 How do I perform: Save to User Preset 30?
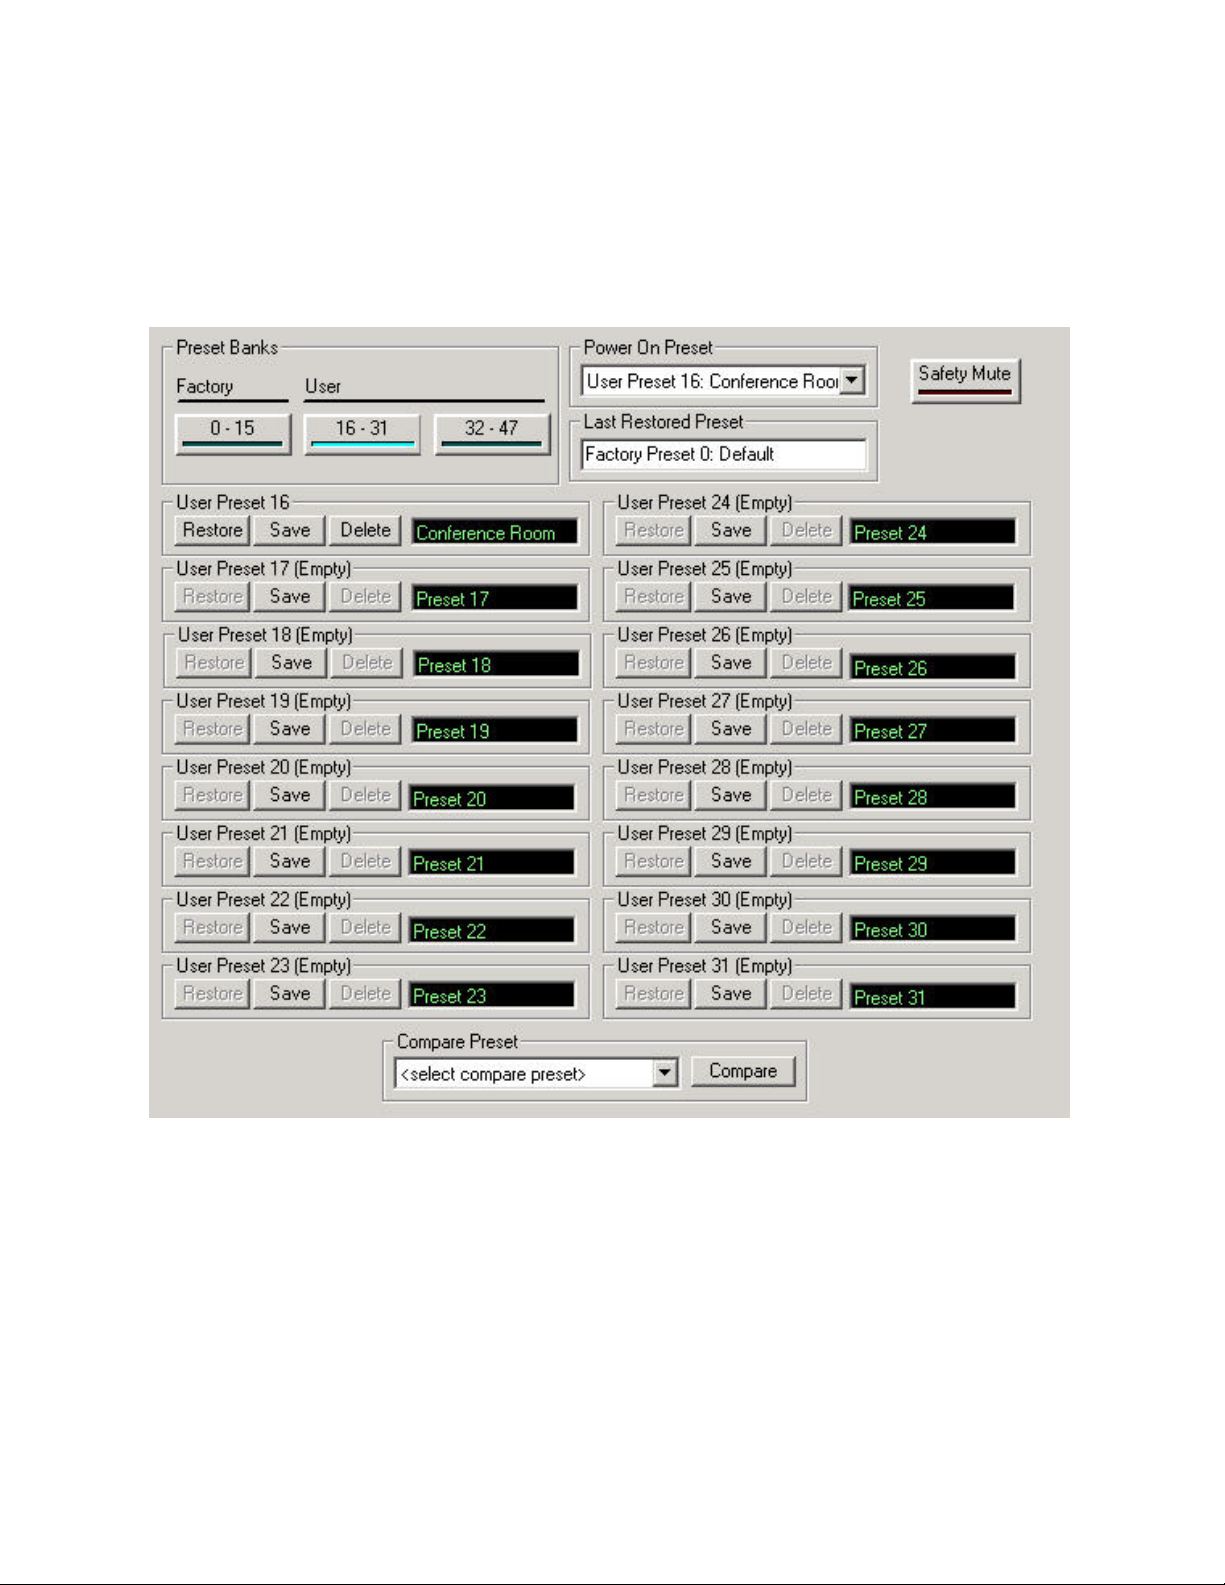pos(731,927)
